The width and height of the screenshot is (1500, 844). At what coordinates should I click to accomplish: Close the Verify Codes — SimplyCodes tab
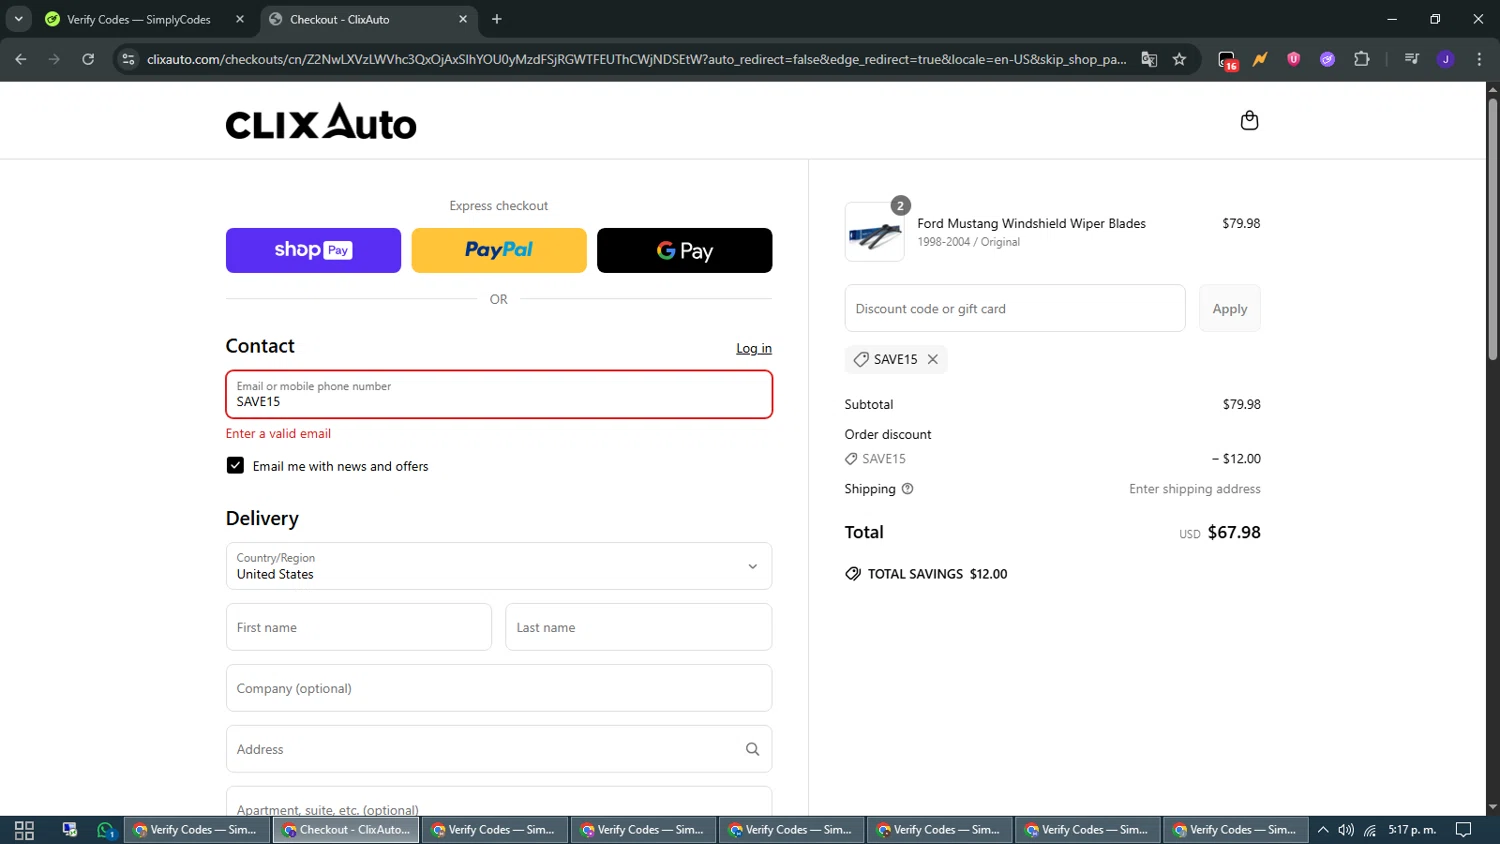pyautogui.click(x=240, y=19)
